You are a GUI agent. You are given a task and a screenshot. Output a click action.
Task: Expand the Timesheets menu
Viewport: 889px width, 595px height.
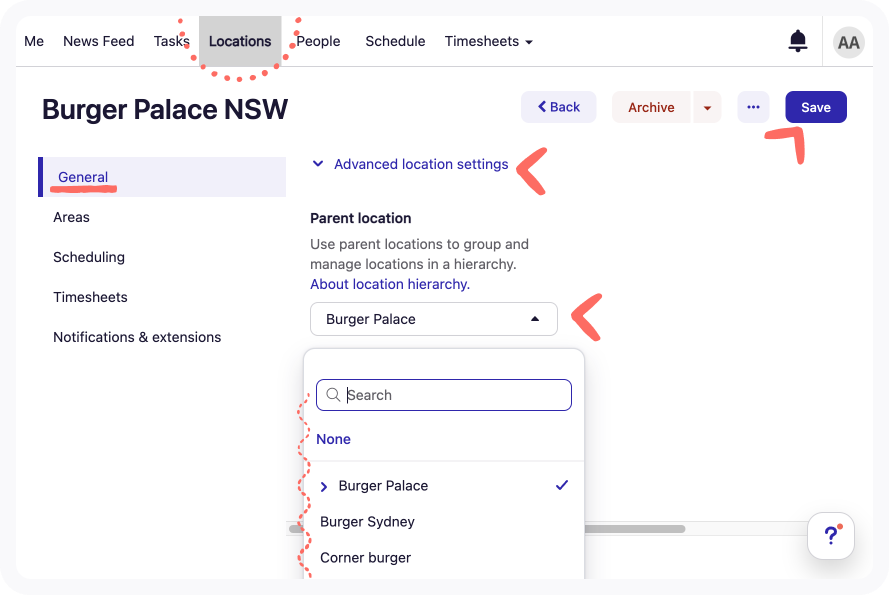coord(488,41)
